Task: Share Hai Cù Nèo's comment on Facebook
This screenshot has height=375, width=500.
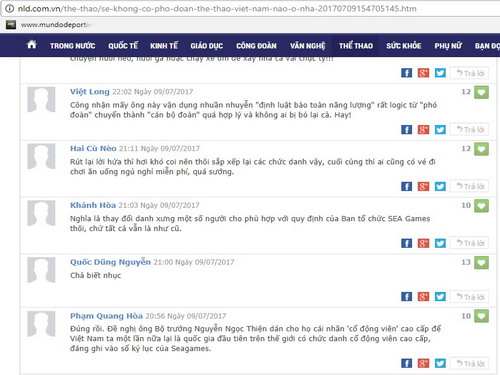Action: tap(406, 186)
